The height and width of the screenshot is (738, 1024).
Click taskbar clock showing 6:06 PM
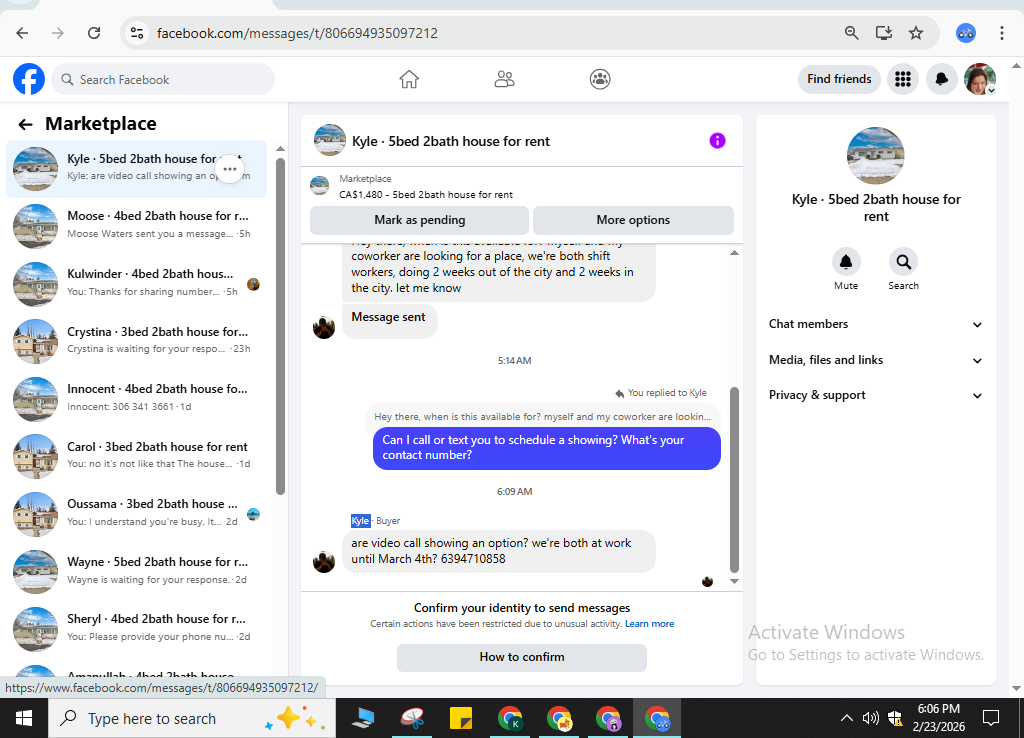[938, 718]
